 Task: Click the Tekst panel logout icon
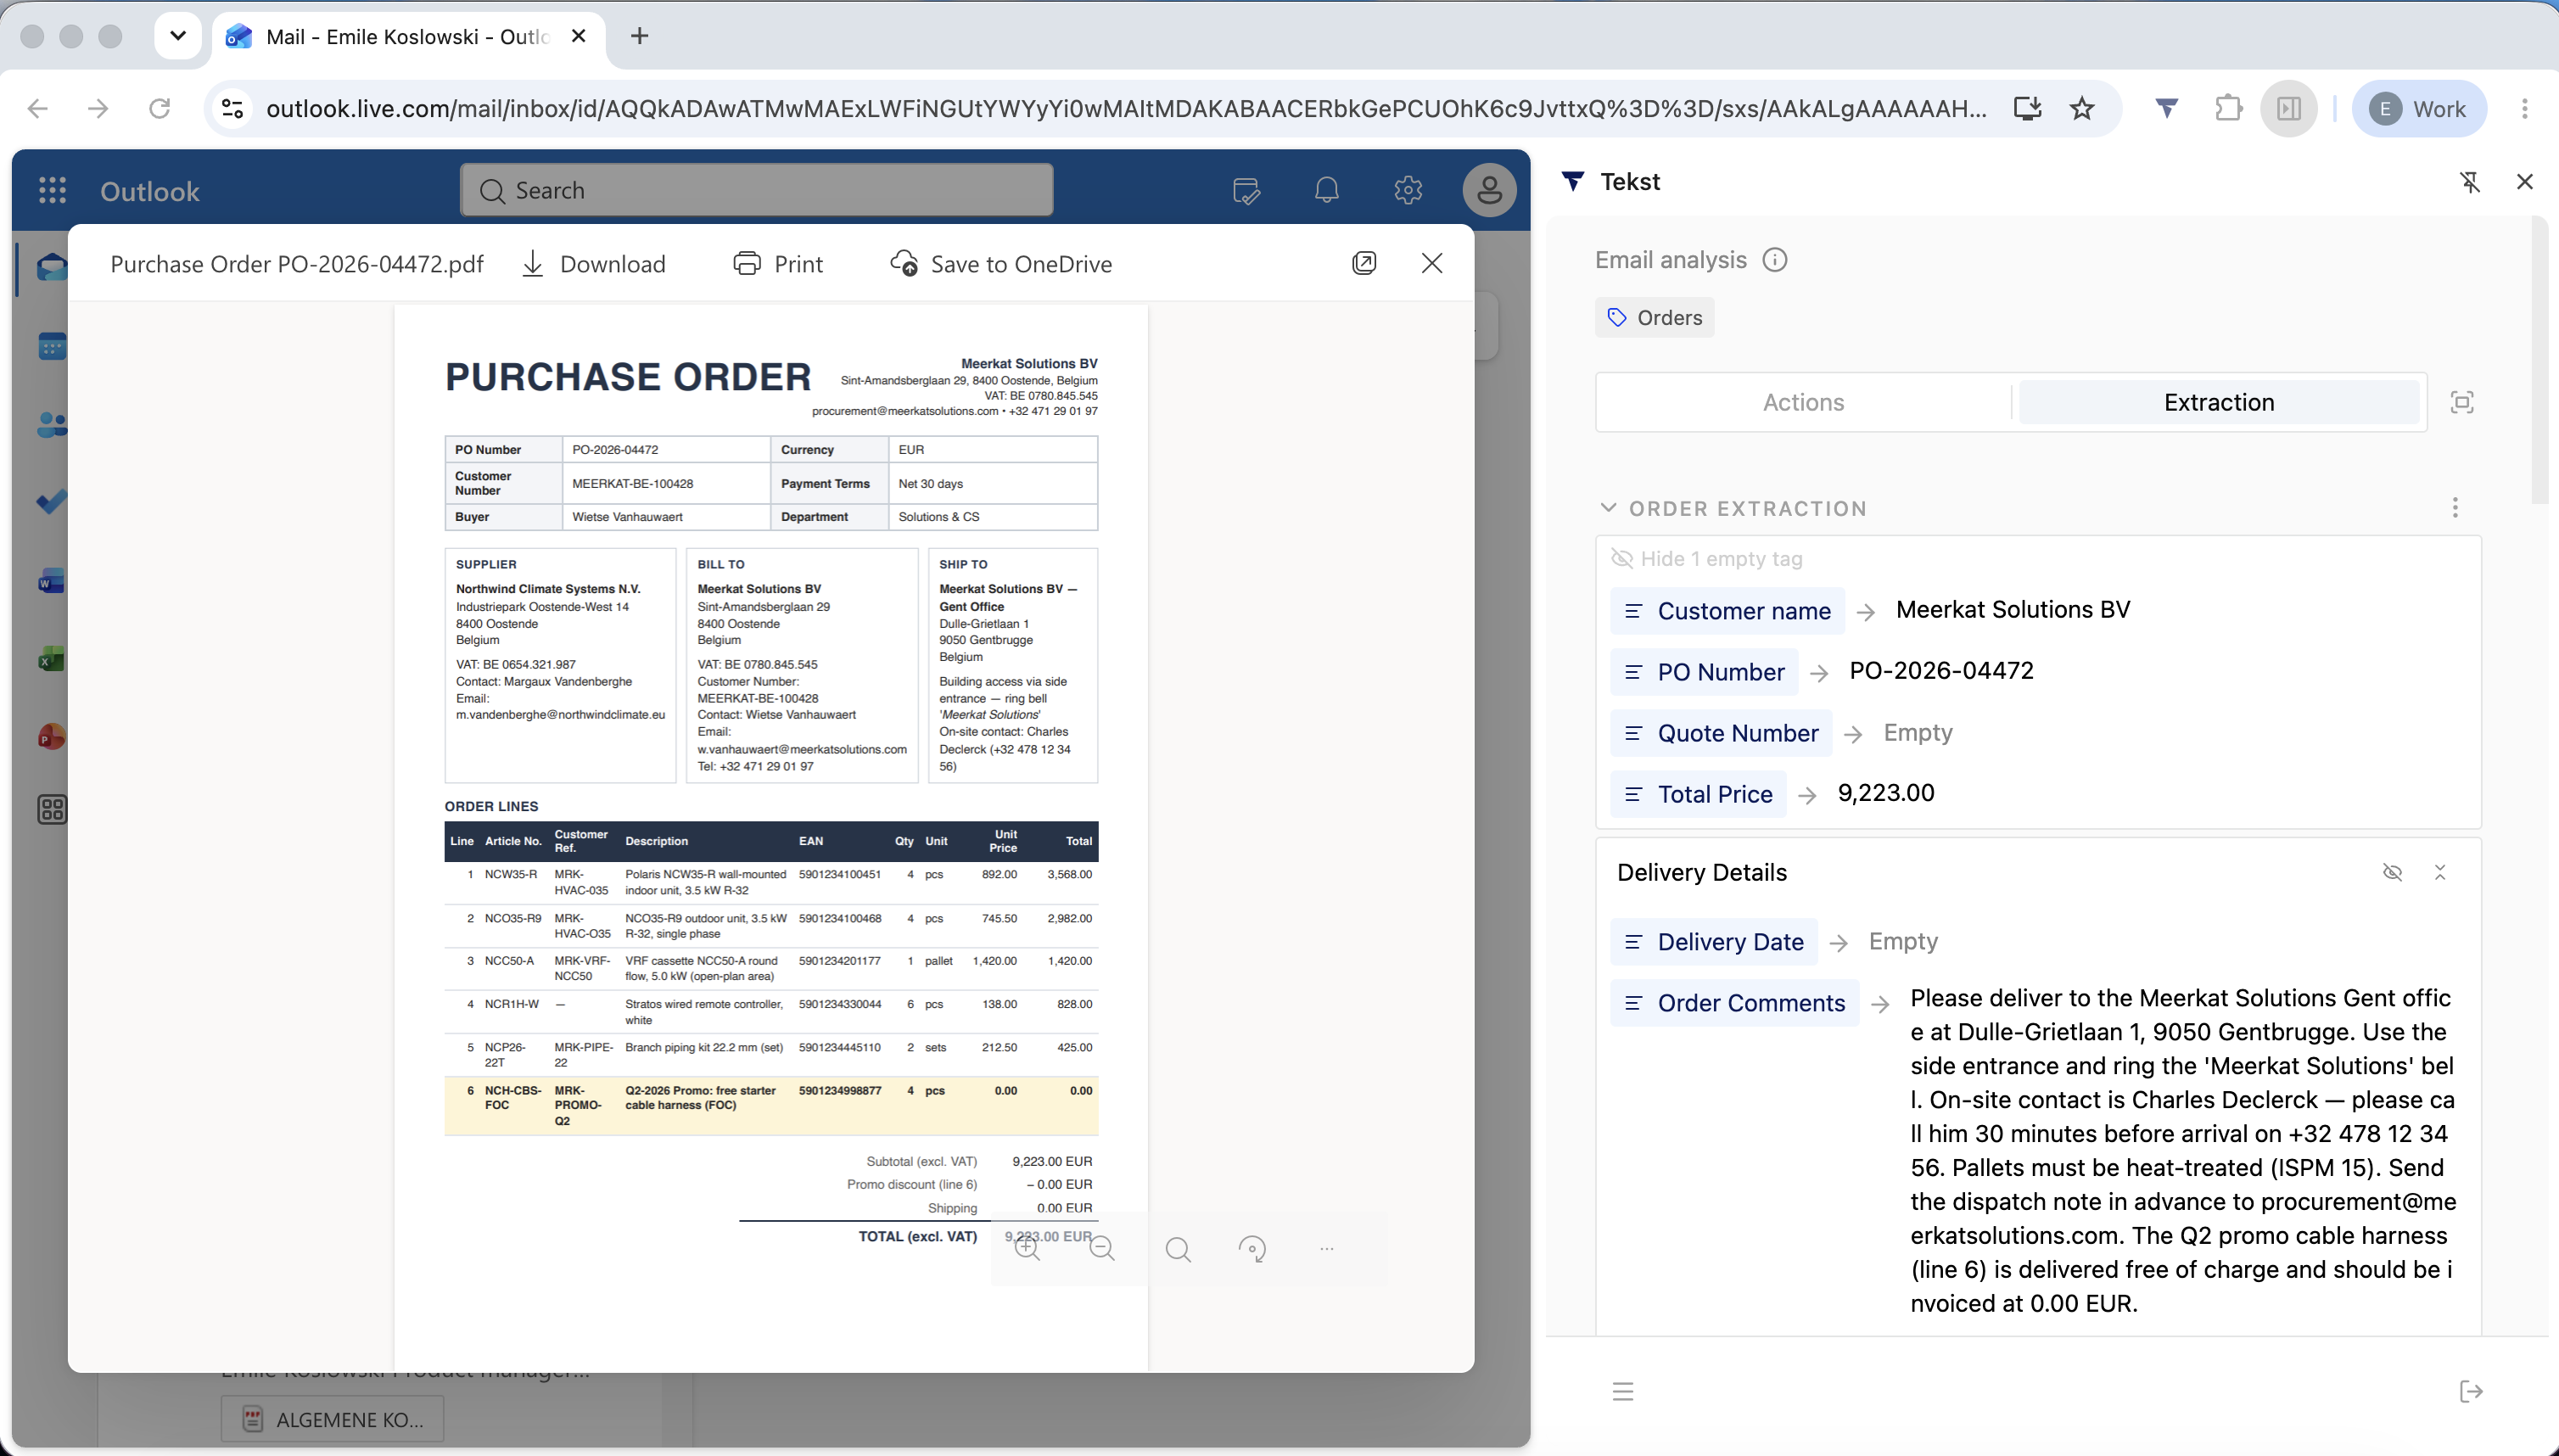tap(2471, 1391)
